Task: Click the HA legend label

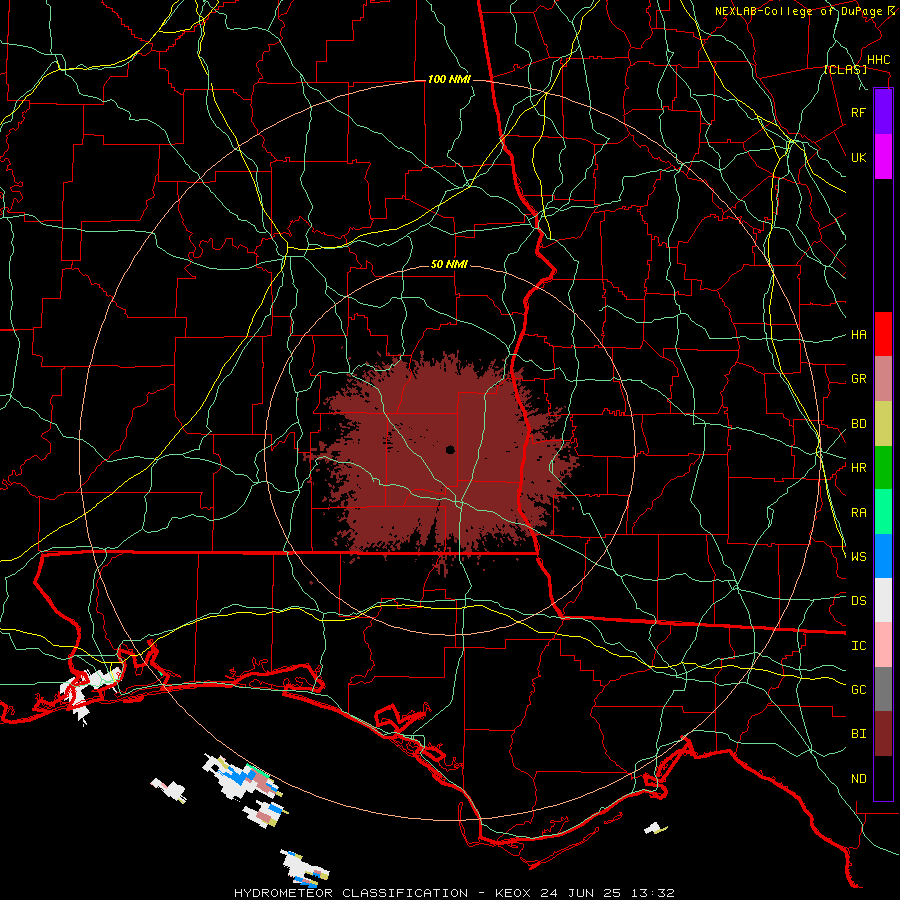Action: (x=858, y=335)
